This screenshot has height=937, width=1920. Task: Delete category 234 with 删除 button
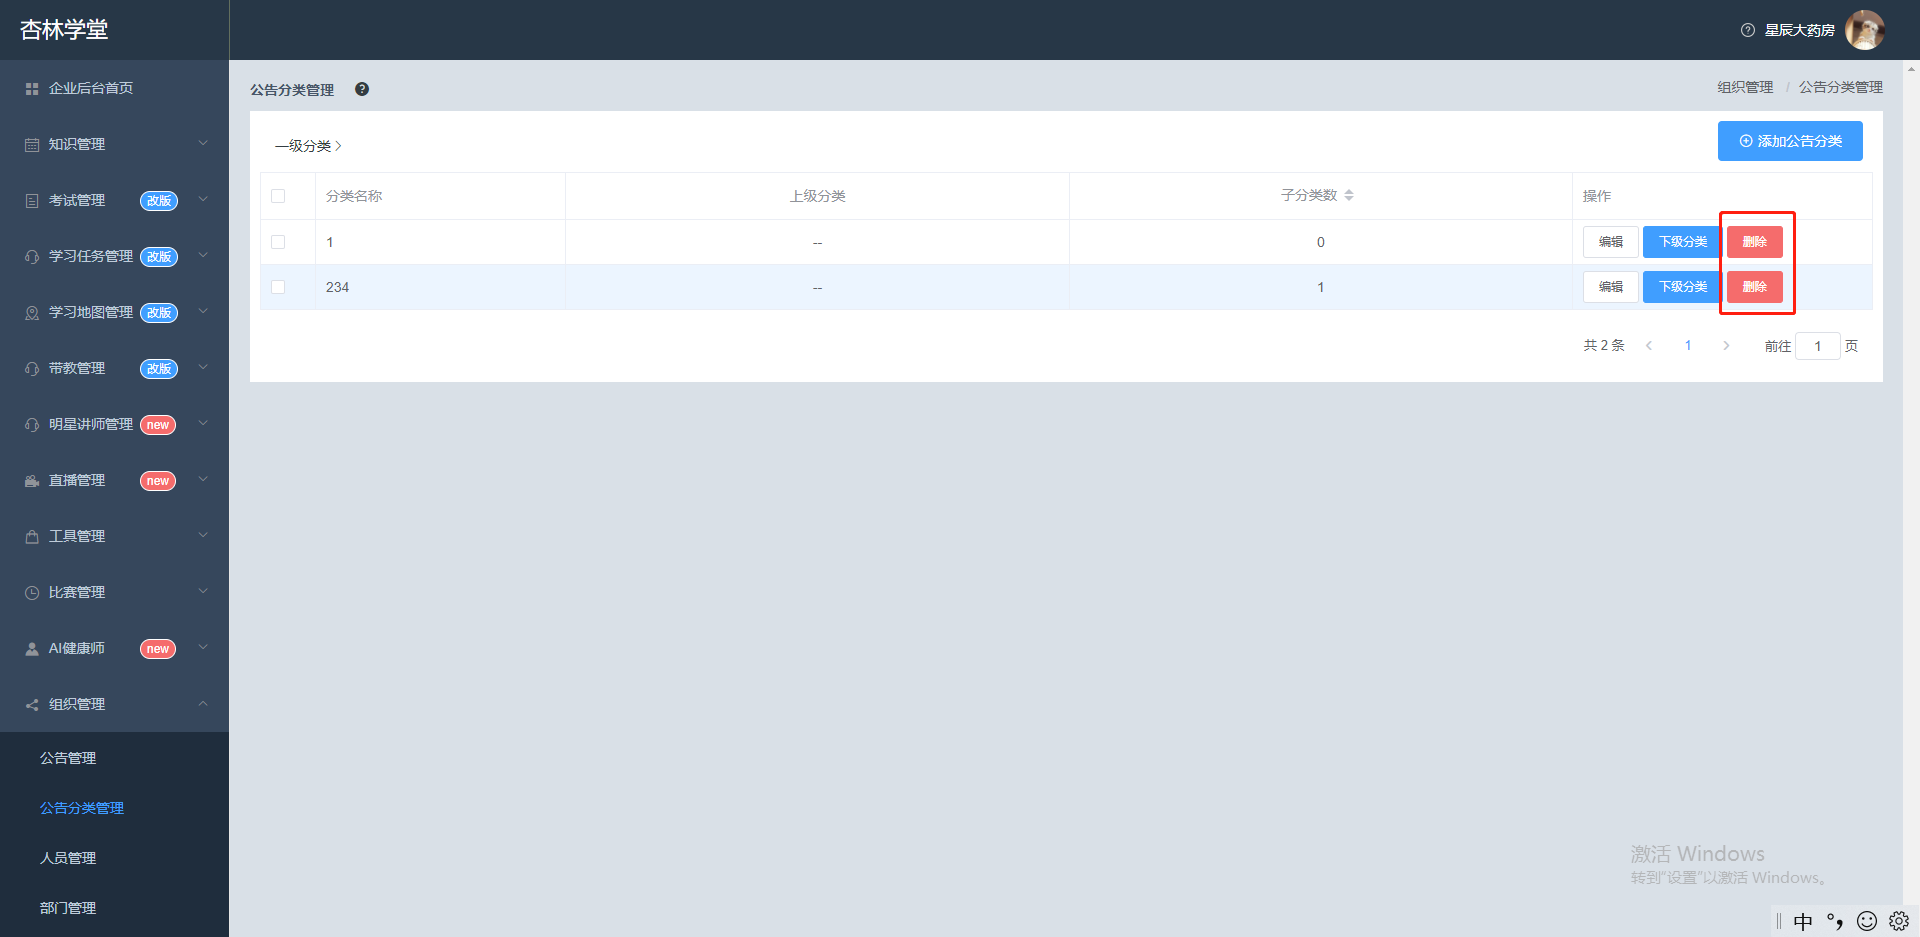(1755, 287)
